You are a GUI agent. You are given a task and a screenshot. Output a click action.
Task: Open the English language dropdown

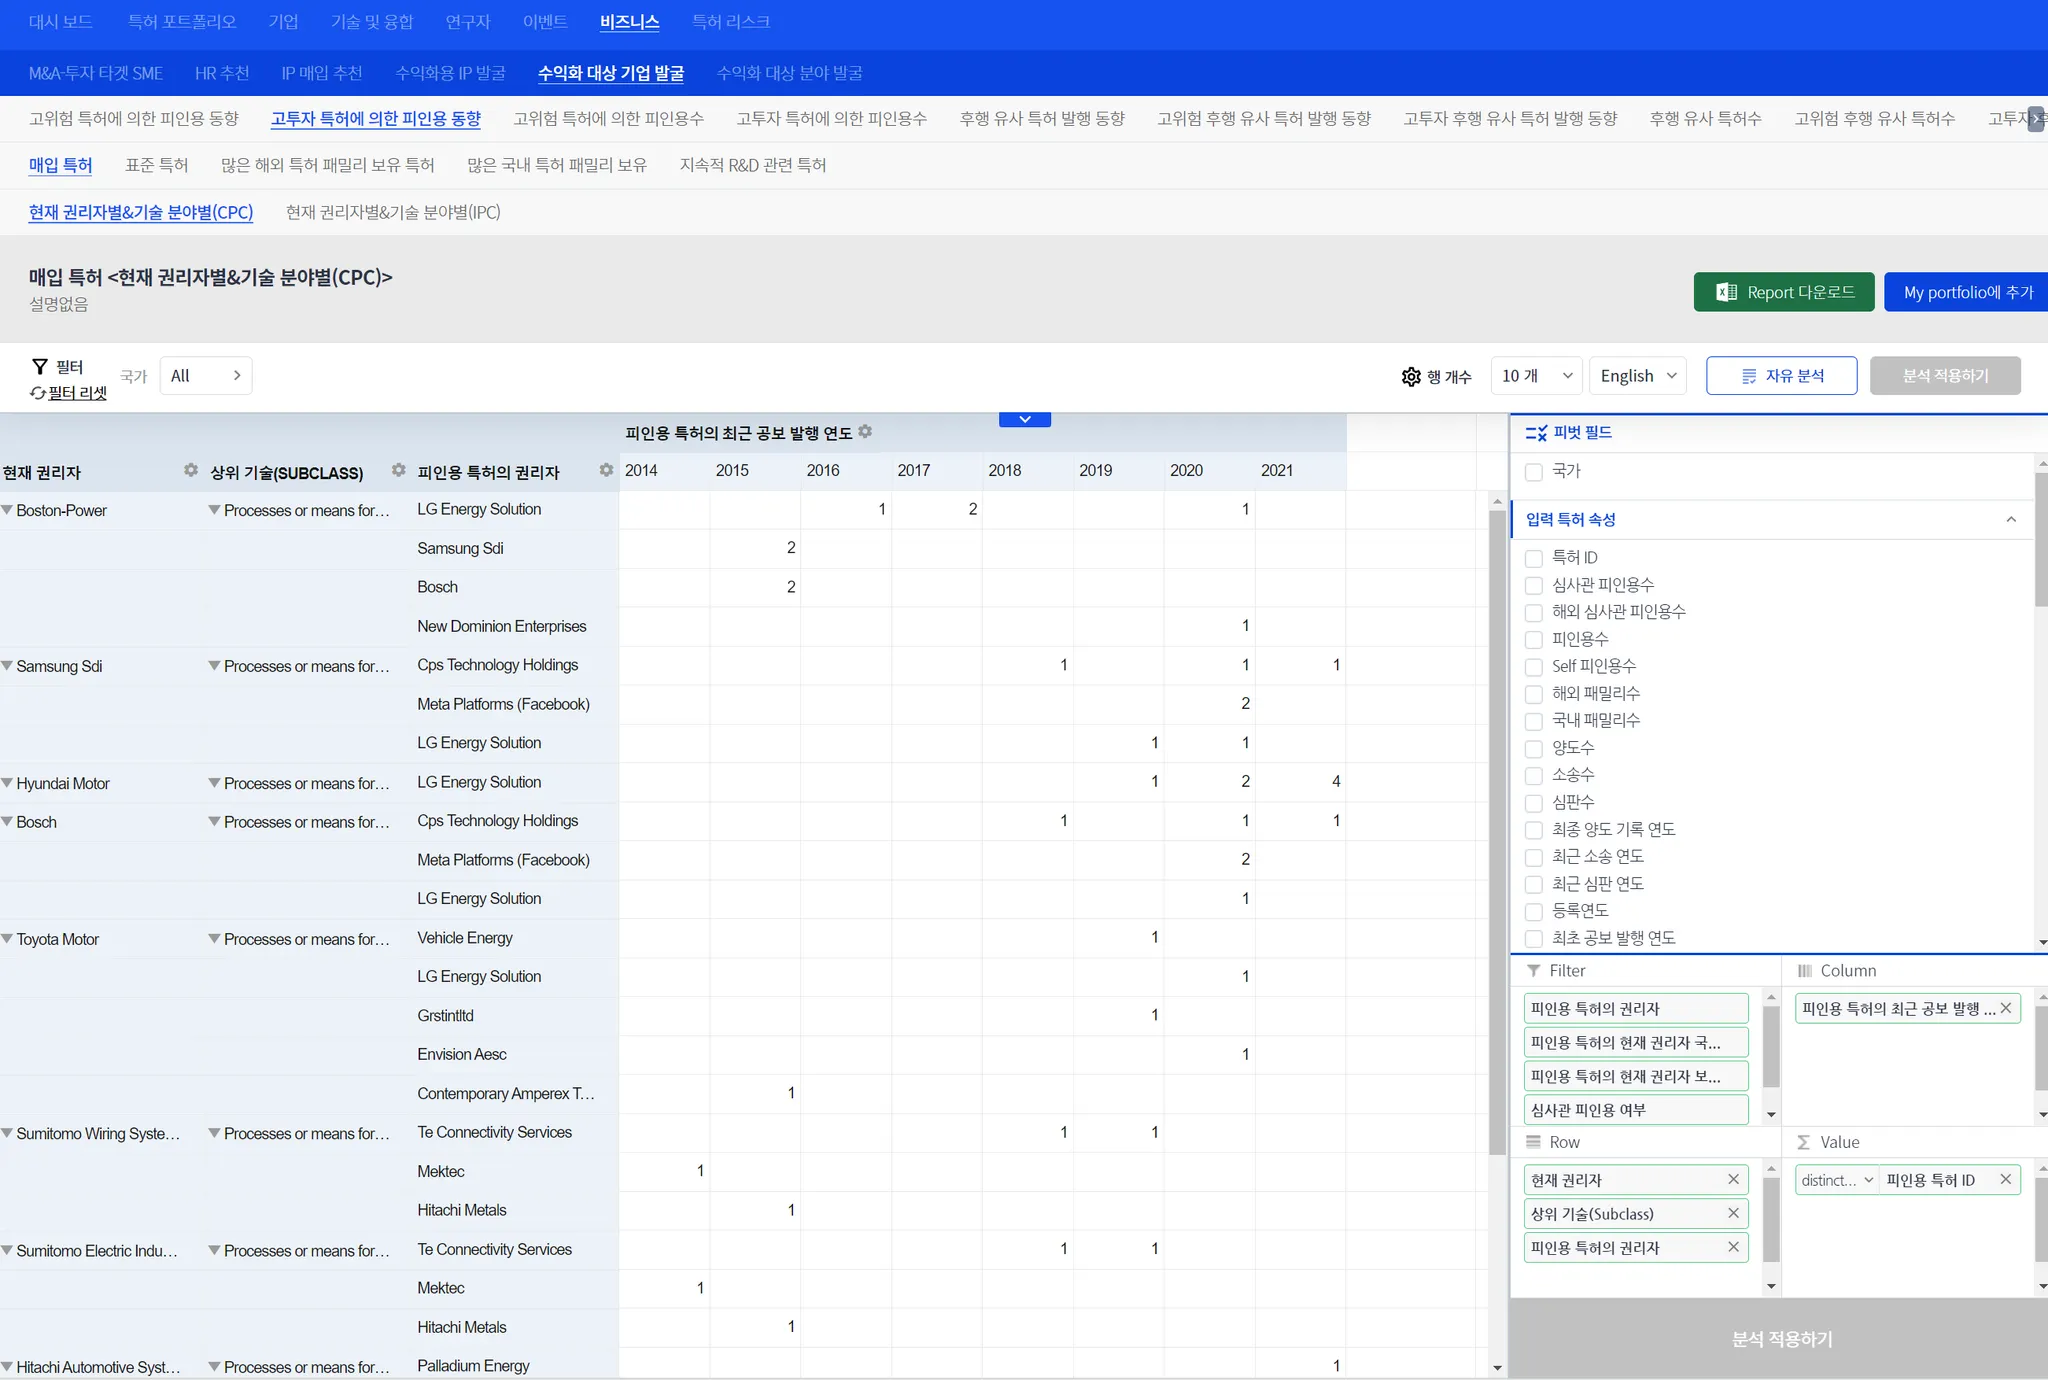click(1637, 376)
